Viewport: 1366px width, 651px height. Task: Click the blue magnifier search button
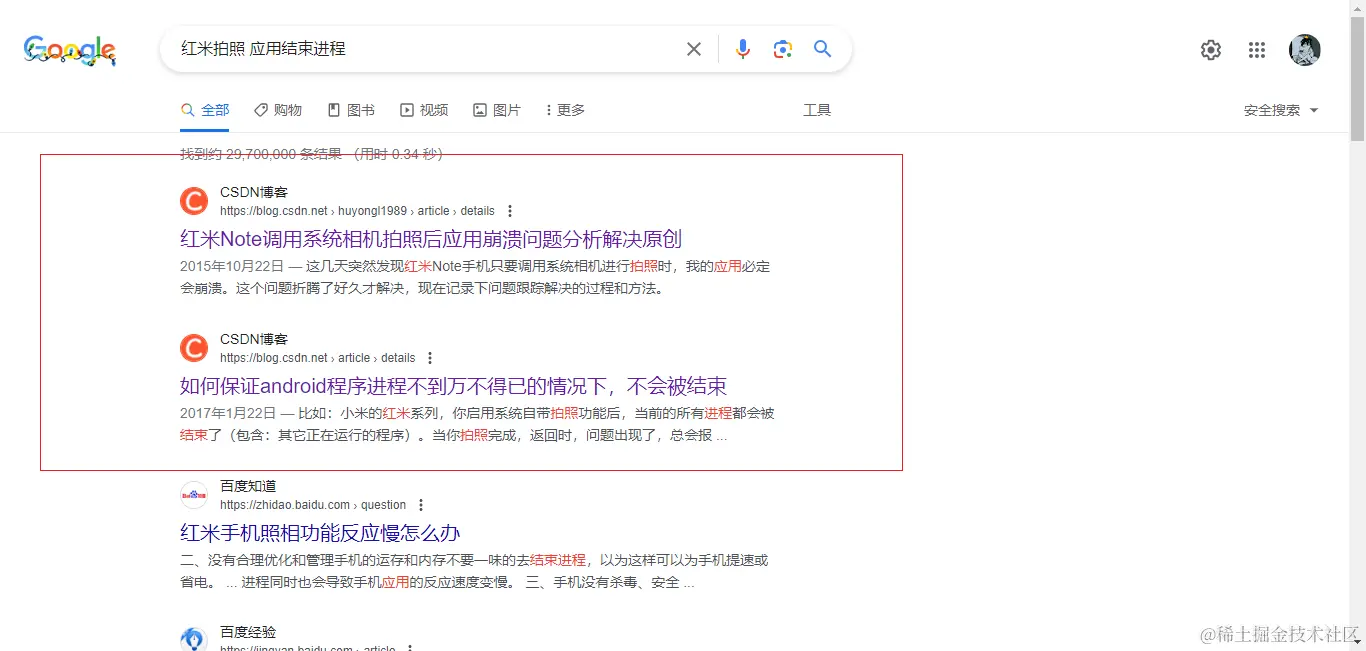click(822, 49)
